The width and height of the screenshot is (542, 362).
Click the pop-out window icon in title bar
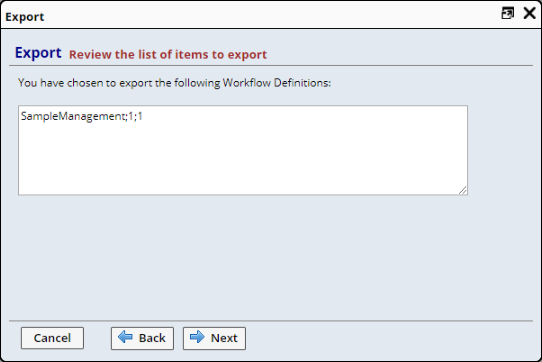pos(507,13)
